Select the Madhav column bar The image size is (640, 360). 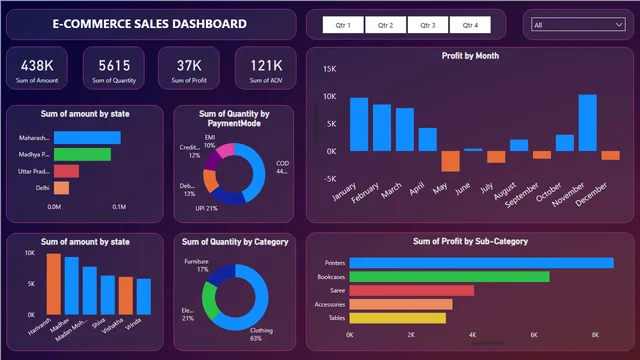(71, 286)
